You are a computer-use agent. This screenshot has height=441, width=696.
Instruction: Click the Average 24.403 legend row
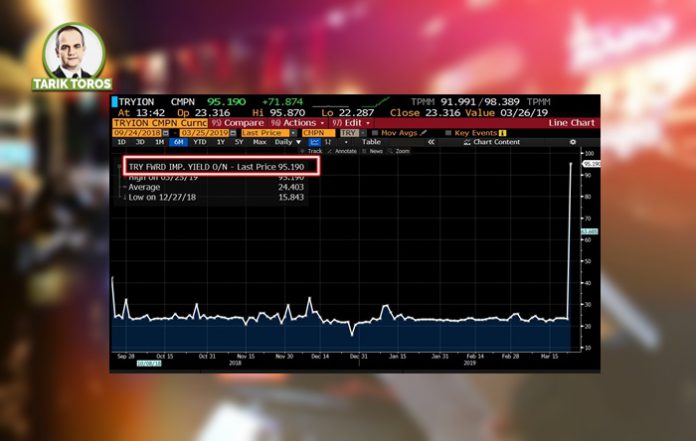215,187
